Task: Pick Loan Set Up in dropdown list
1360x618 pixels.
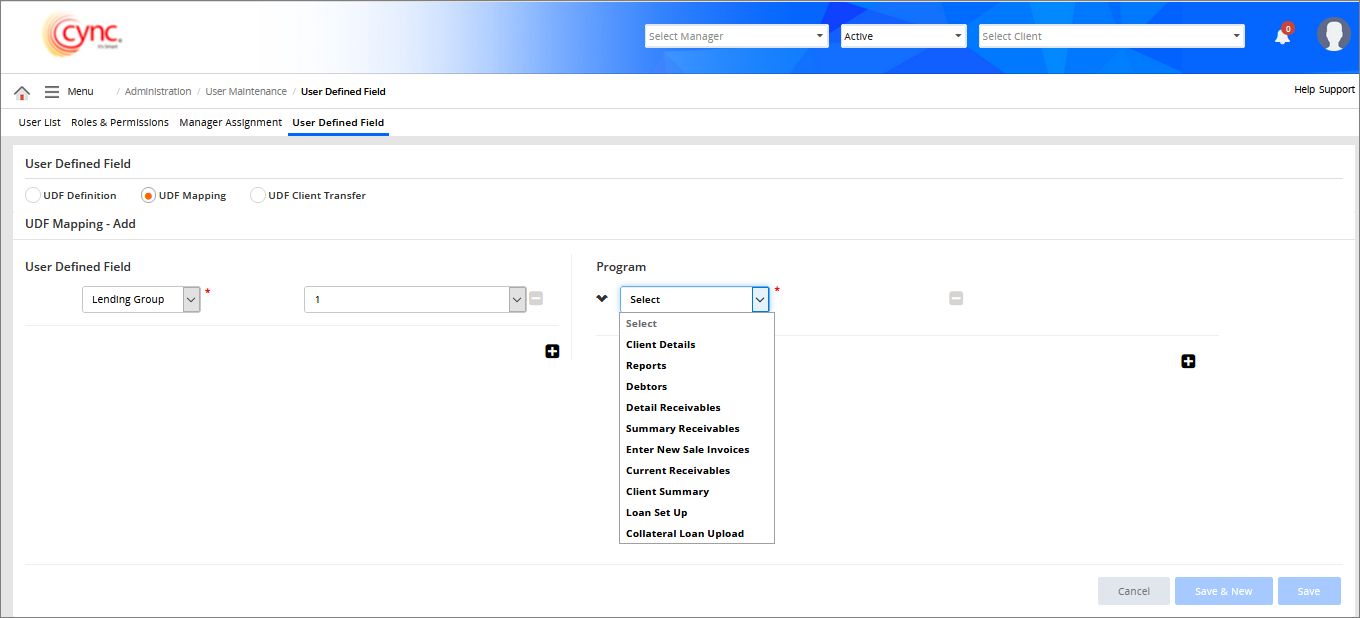Action: 656,512
